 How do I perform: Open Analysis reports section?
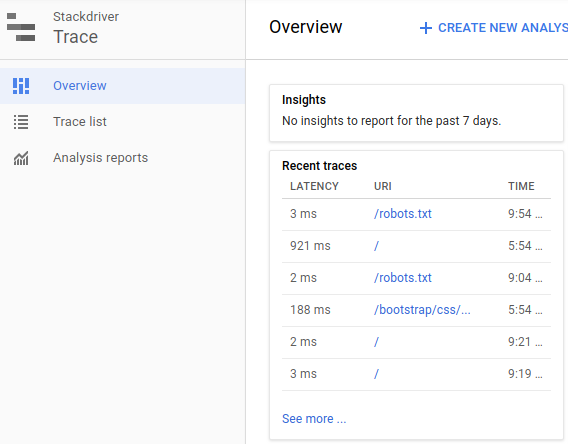[x=122, y=158]
